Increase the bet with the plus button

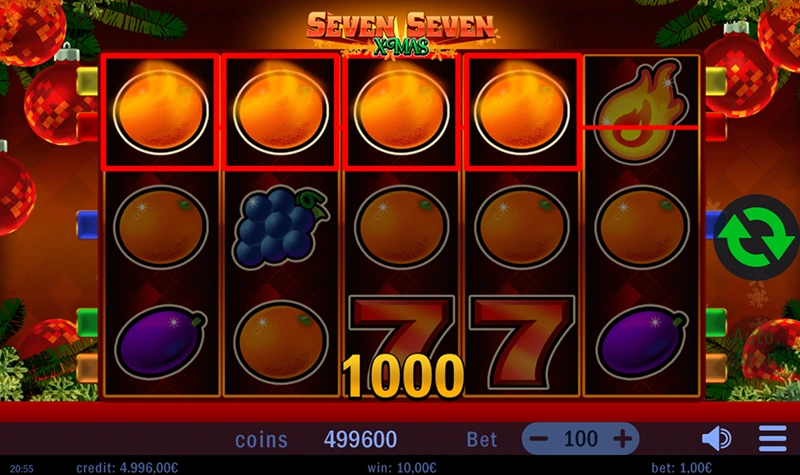[x=622, y=439]
